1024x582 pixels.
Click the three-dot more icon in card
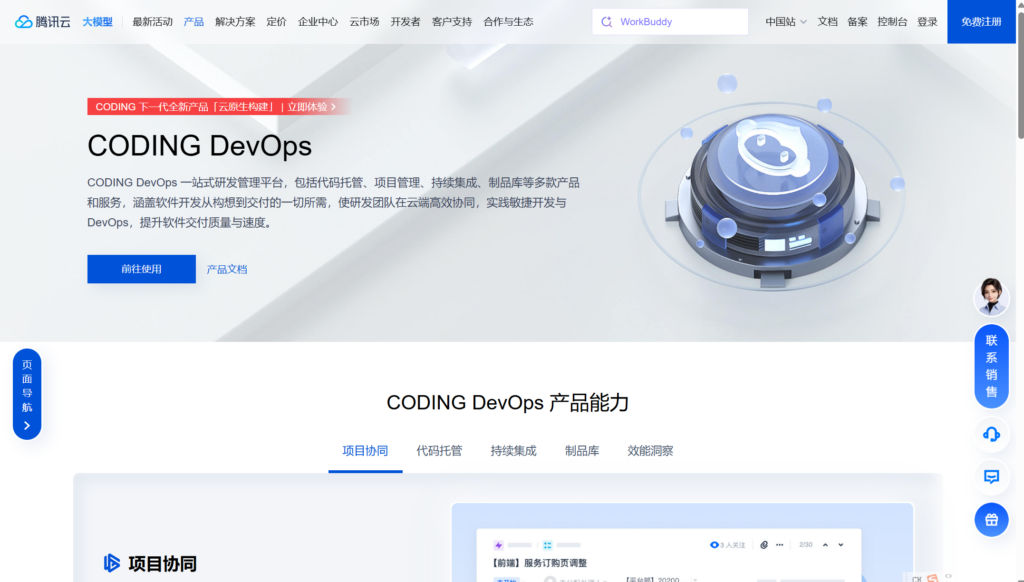tap(779, 545)
